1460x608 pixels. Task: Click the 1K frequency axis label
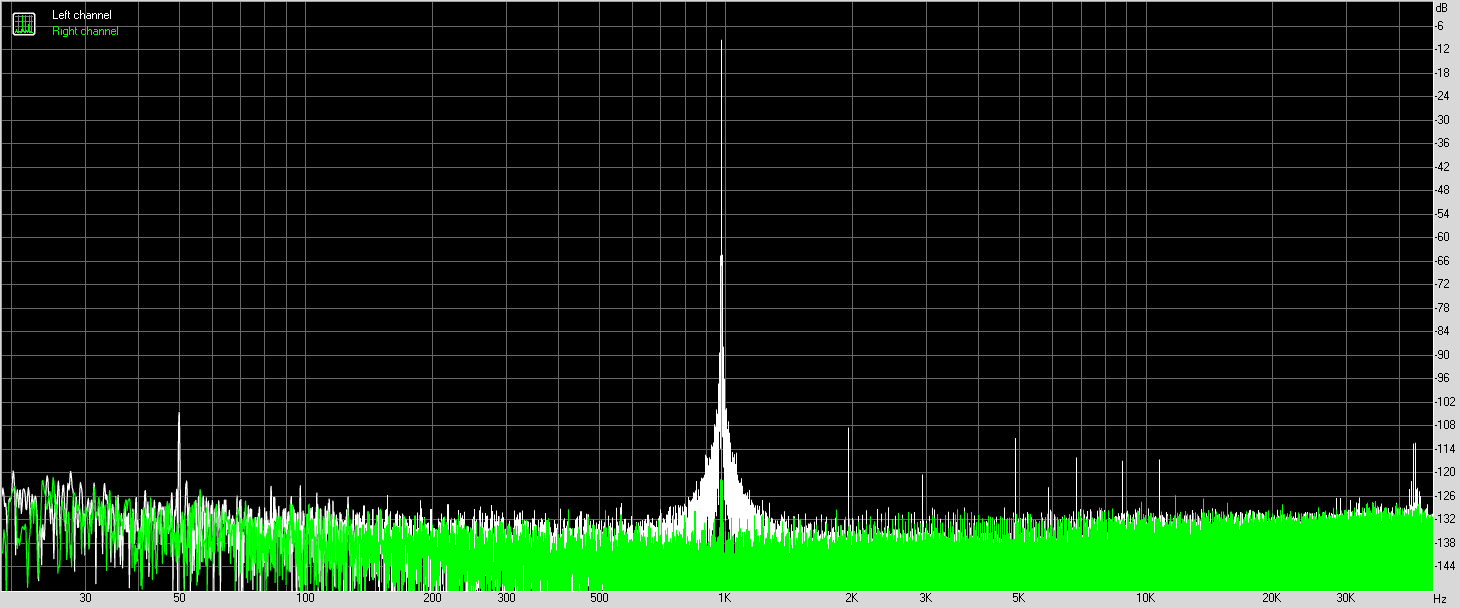click(724, 598)
